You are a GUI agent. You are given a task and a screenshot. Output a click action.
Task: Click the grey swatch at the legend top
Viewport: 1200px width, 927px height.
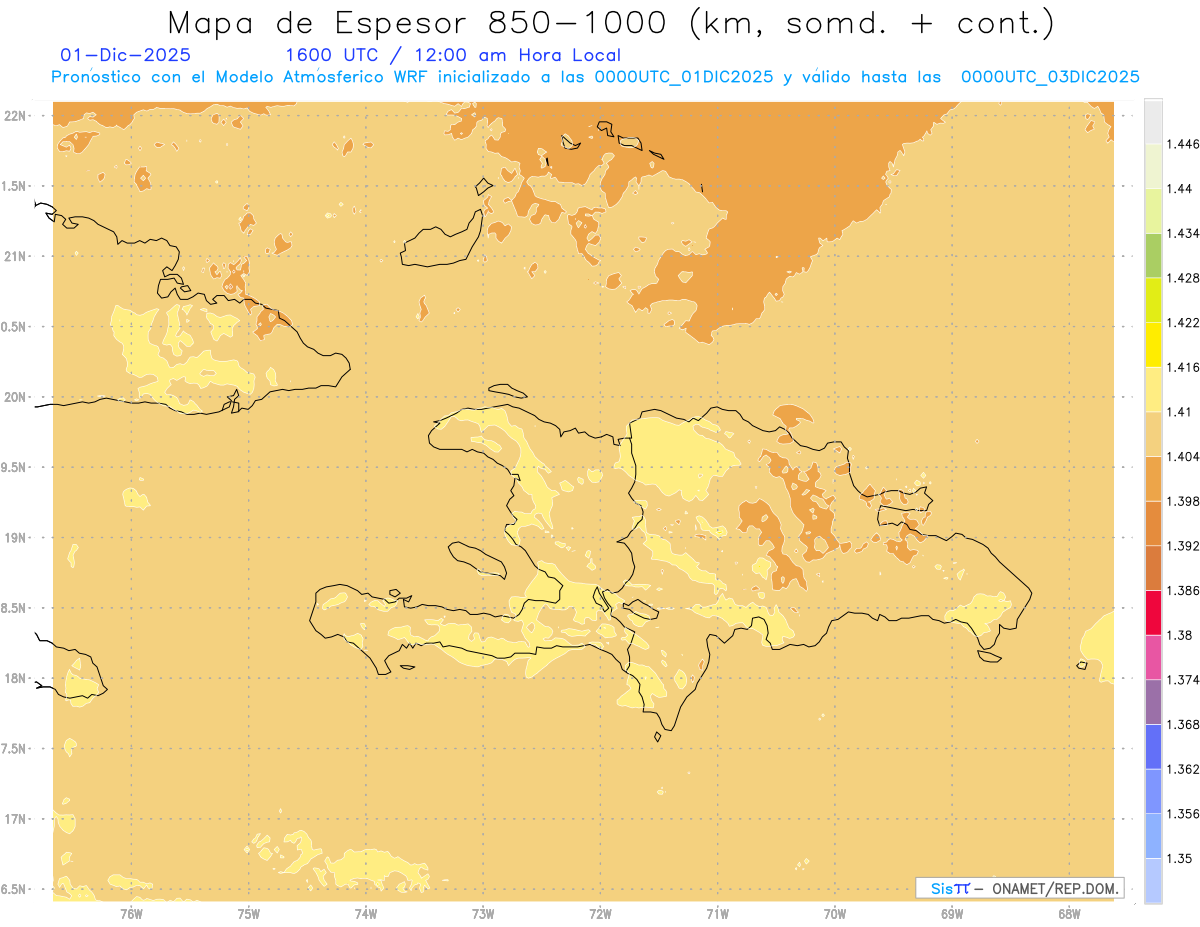click(1153, 121)
